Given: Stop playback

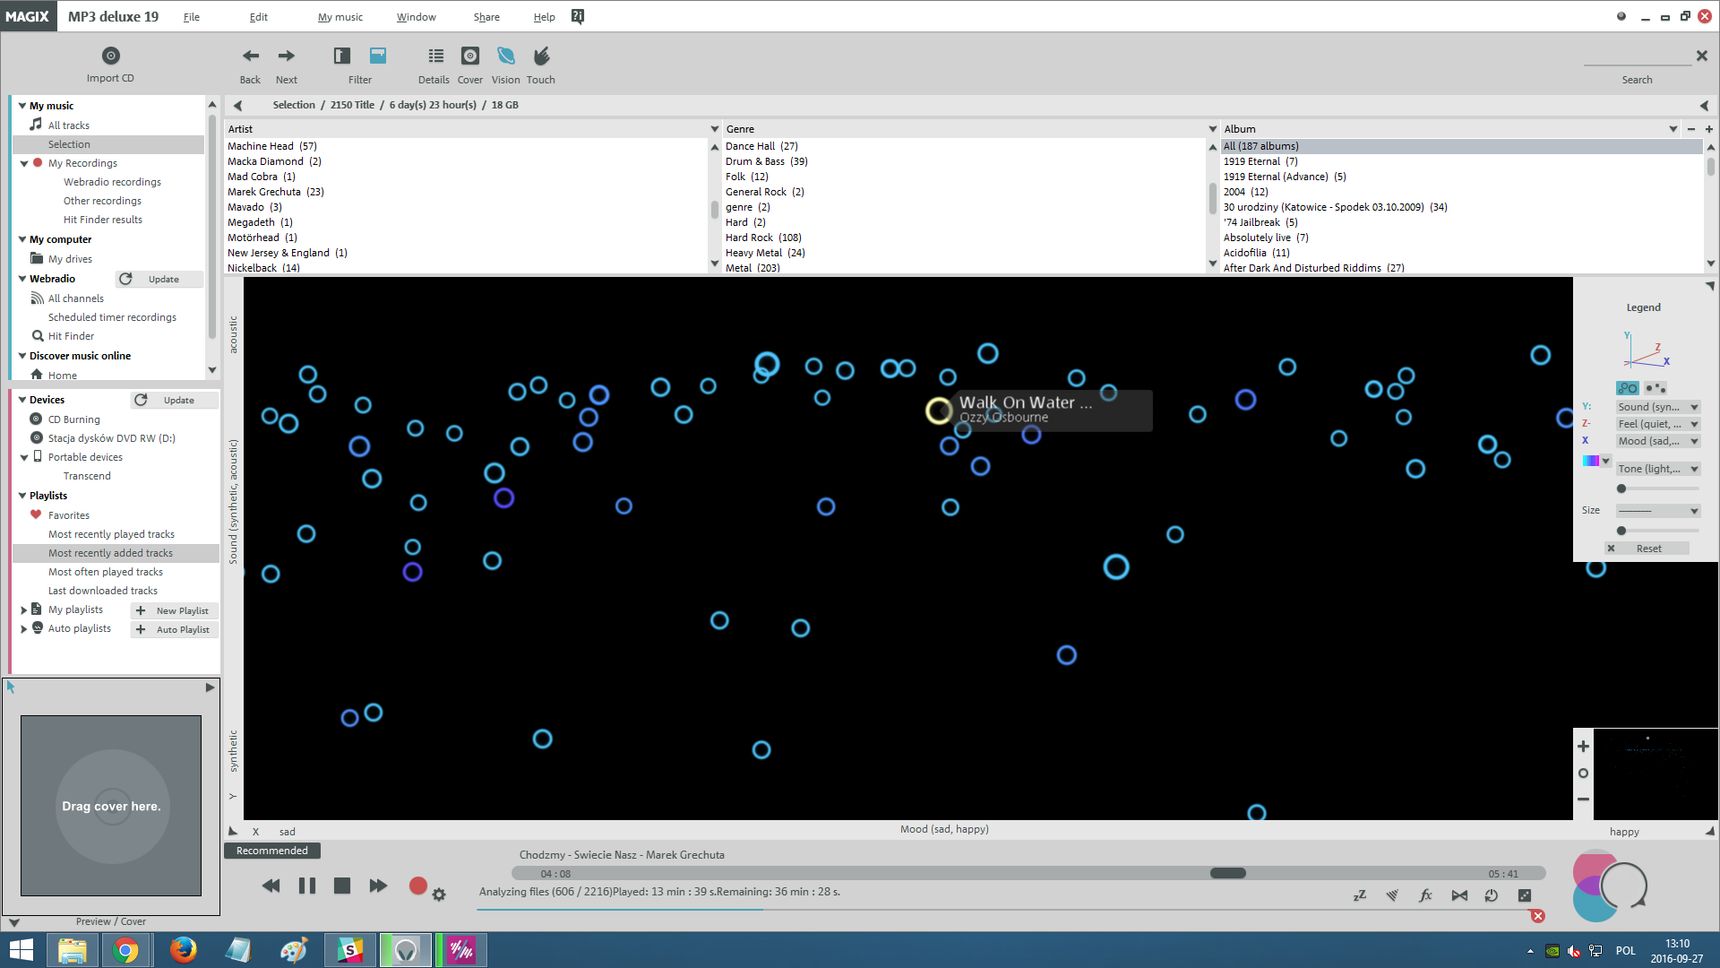Looking at the screenshot, I should point(342,885).
